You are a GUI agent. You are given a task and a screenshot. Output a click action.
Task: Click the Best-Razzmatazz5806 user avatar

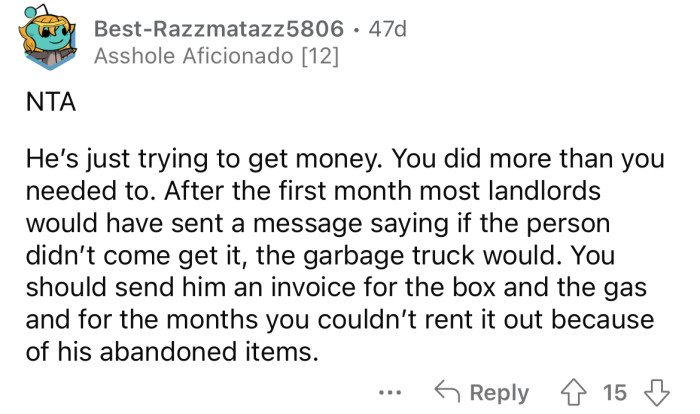47,42
